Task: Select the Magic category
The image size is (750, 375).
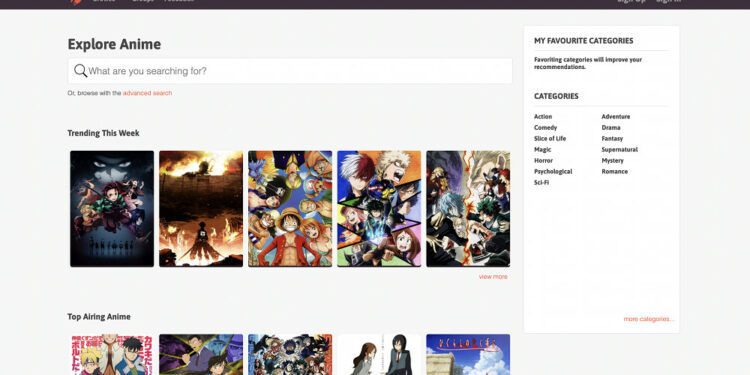Action: point(542,150)
